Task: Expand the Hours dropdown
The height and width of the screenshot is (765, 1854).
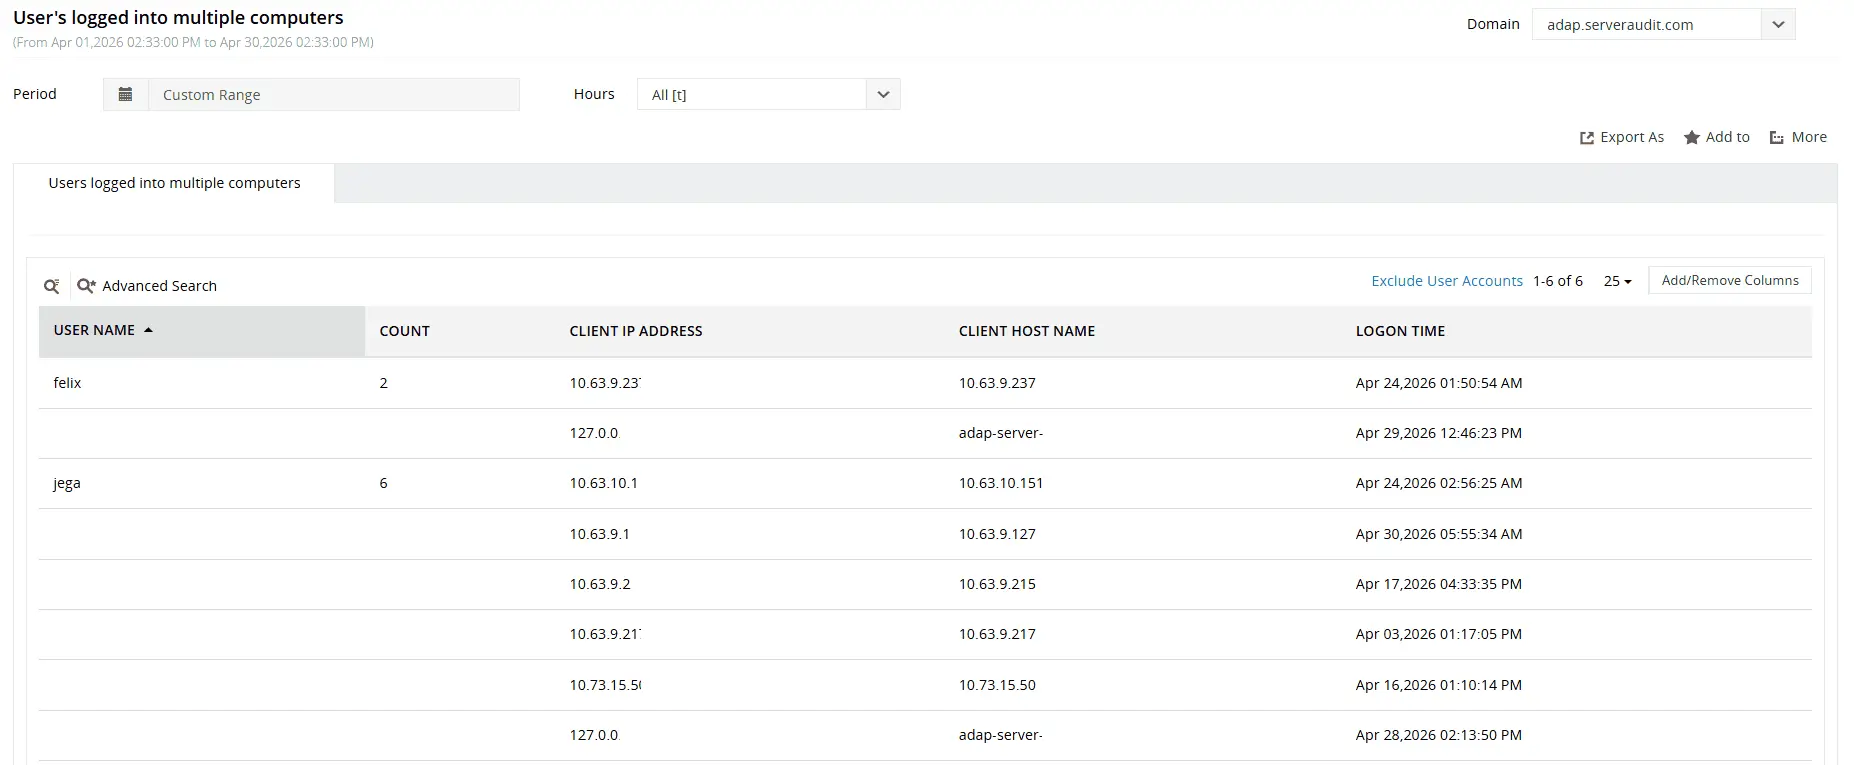Action: (883, 94)
